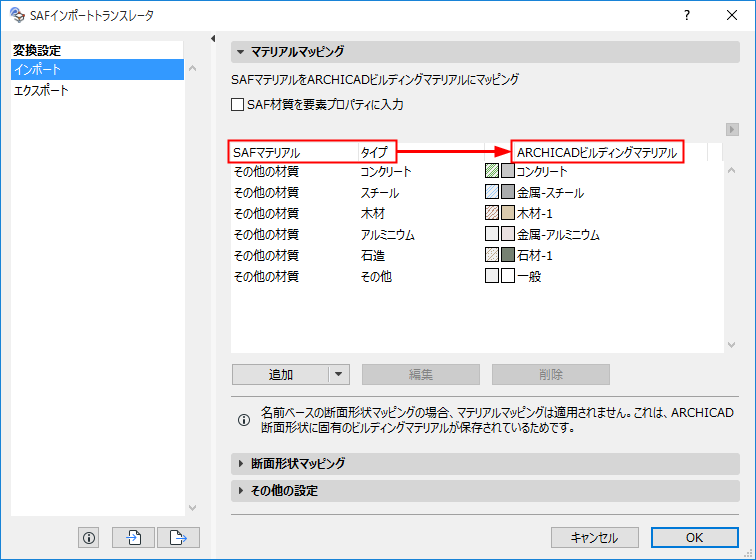Viewport: 756px width, 560px height.
Task: Click the left list scroll down arrow
Action: point(192,507)
